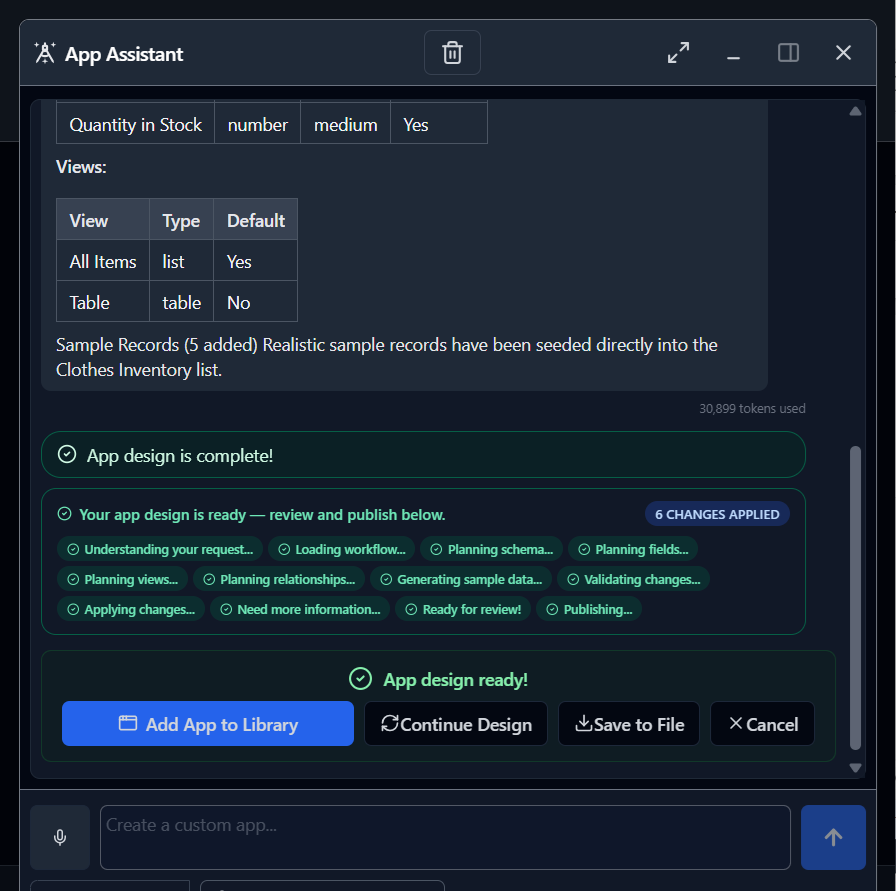Click the Sample Records (5 added) paragraph
Screen dimensions: 896x891
[x=387, y=357]
